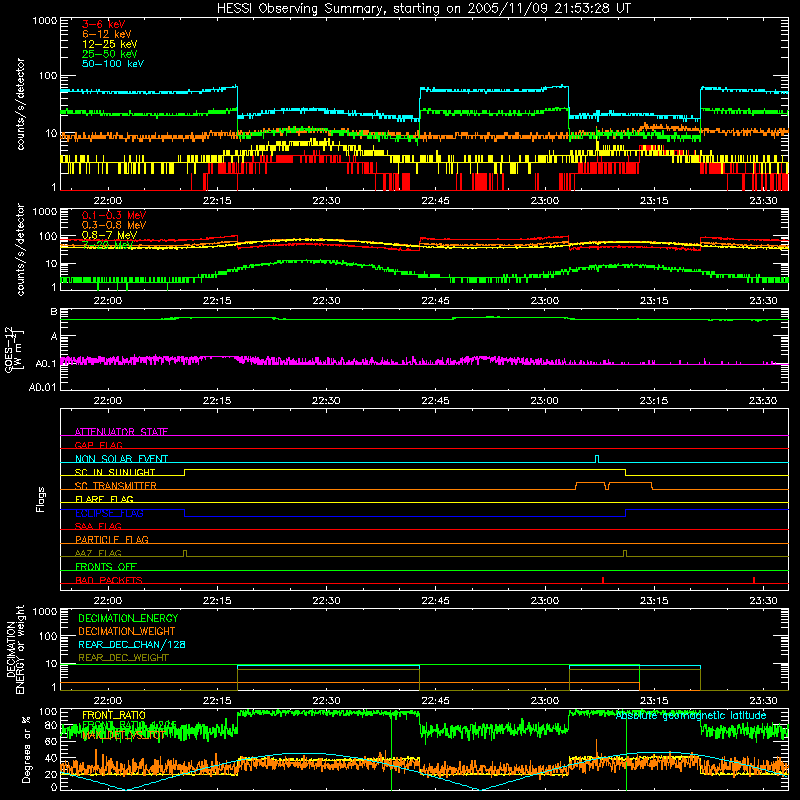Click 22:45 tick label under MeV panel

click(x=435, y=301)
